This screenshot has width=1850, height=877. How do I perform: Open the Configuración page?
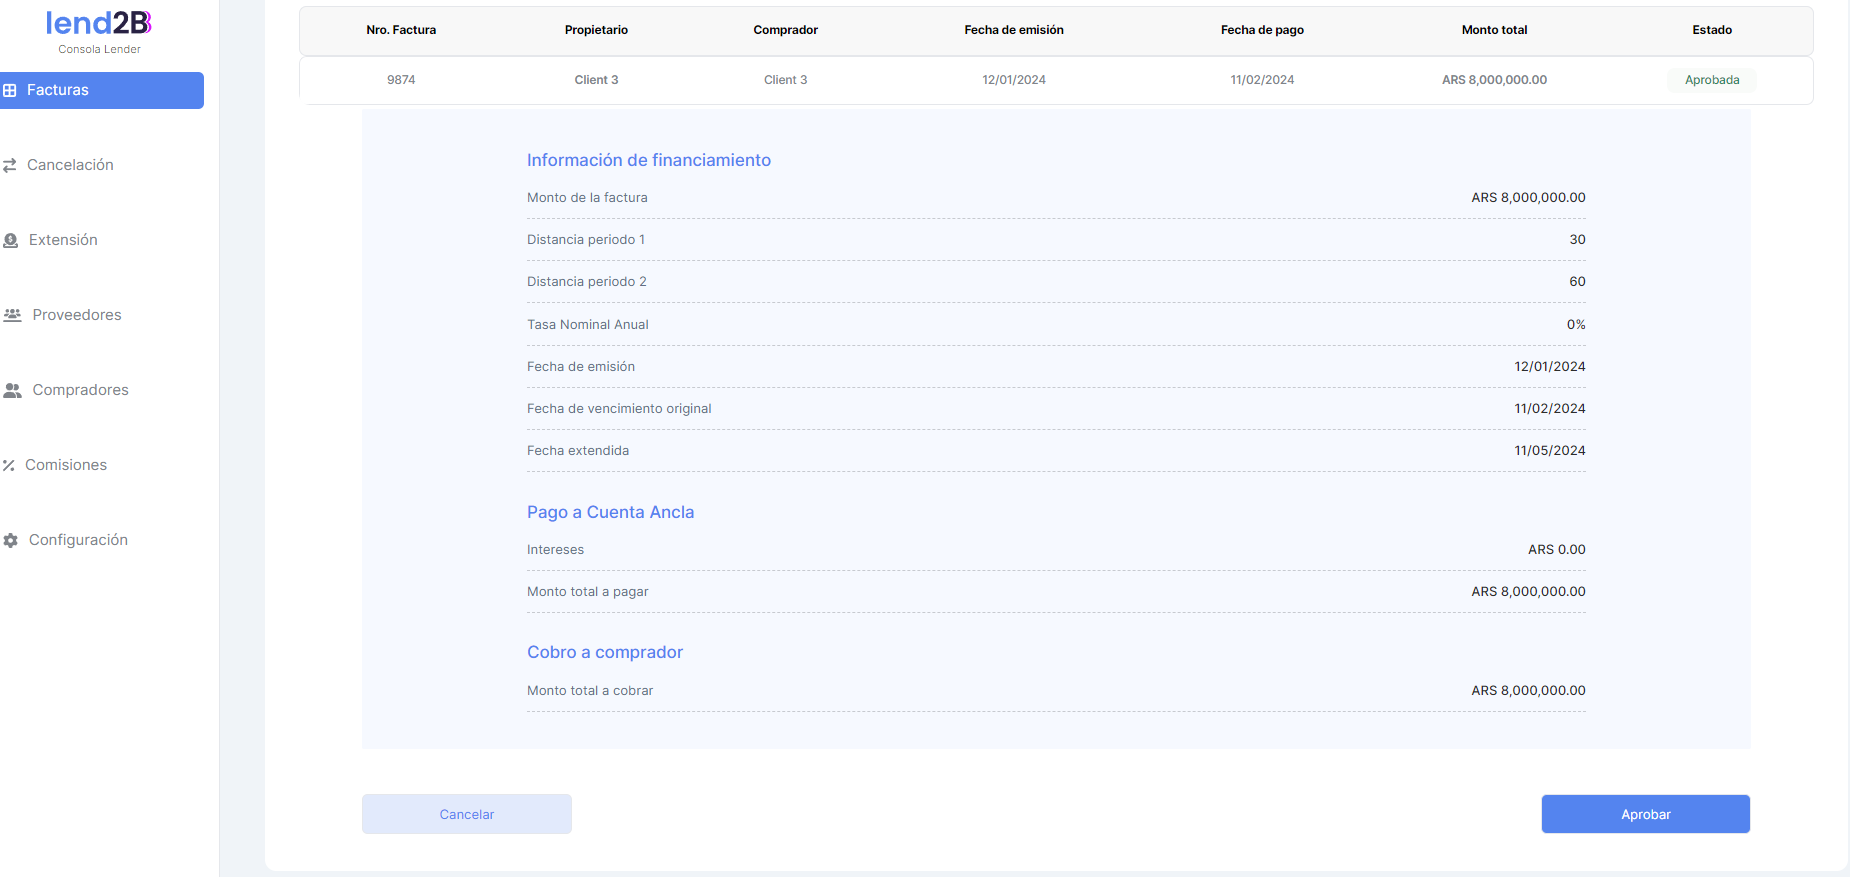pos(78,540)
